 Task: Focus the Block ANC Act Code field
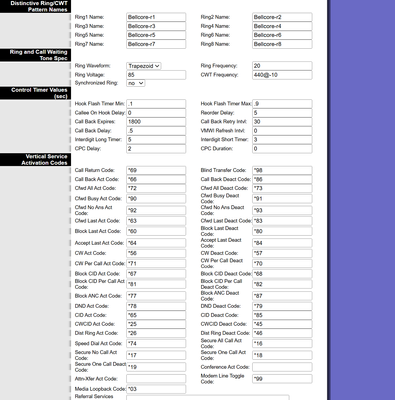(x=156, y=296)
